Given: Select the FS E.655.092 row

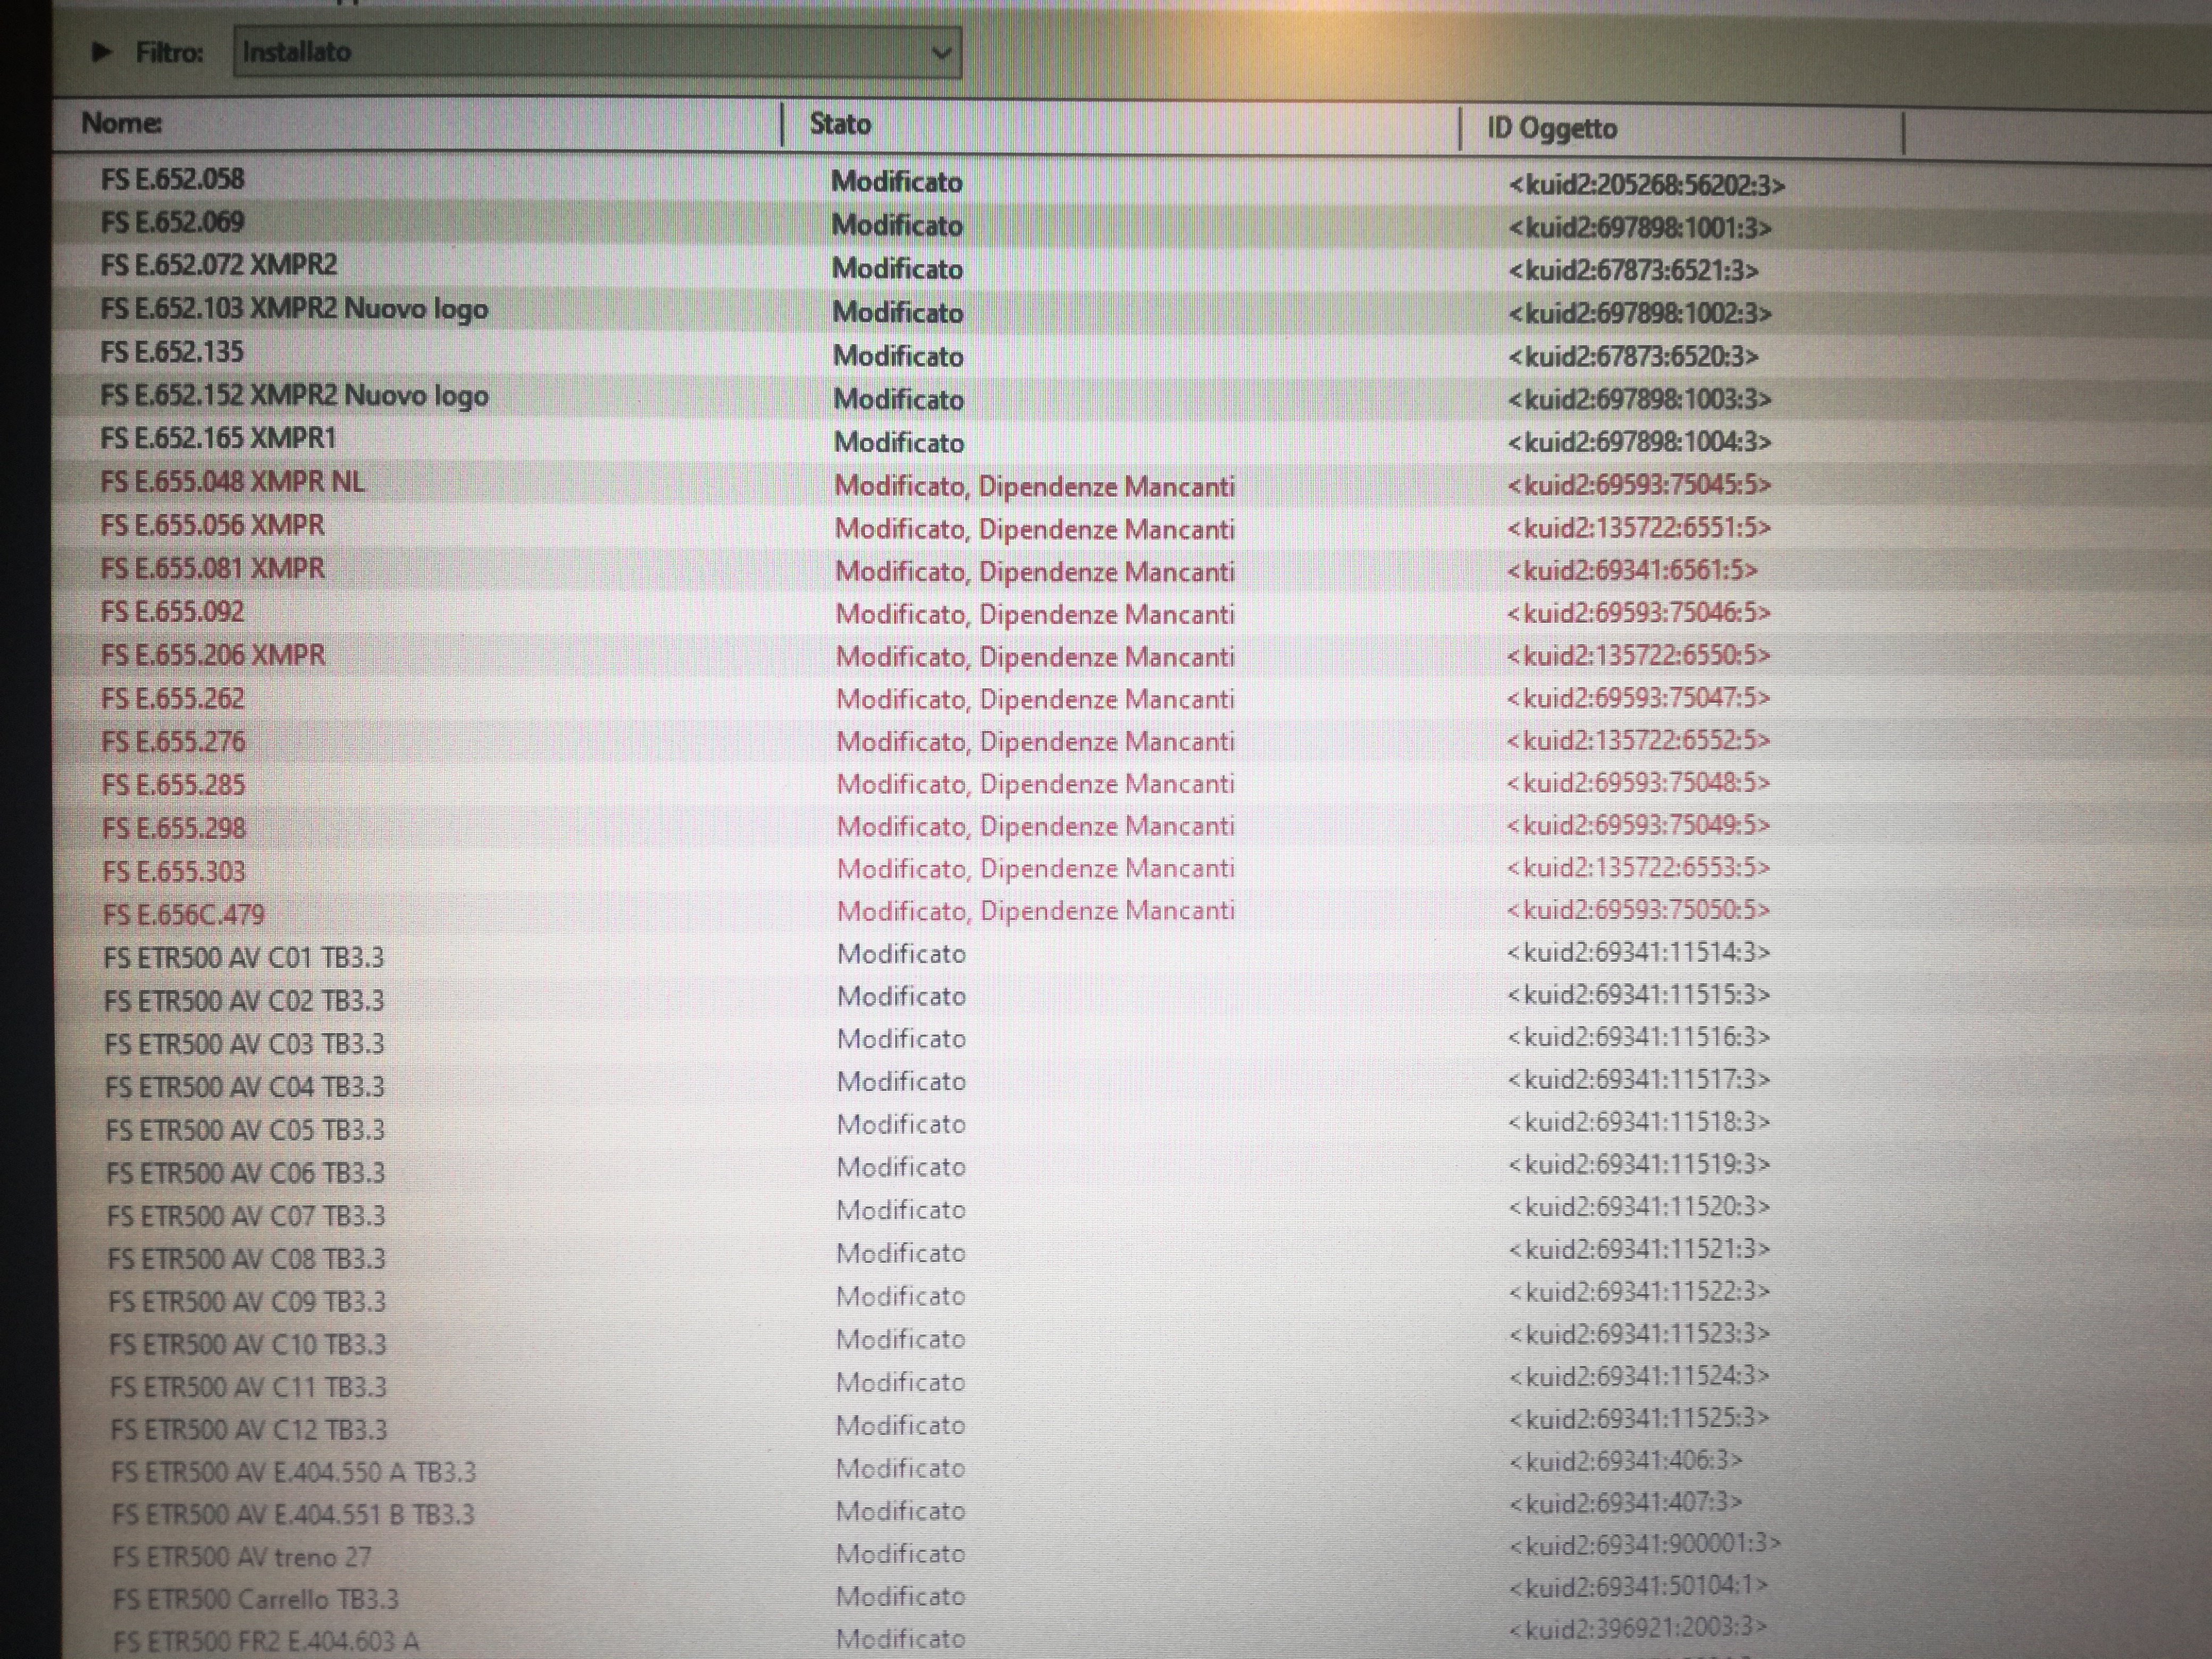Looking at the screenshot, I should coord(172,611).
